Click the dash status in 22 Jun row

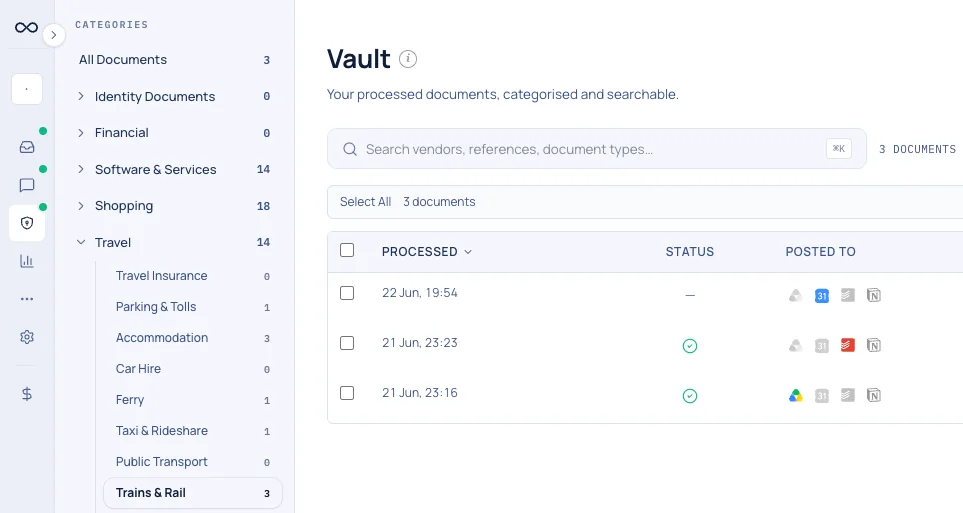[x=690, y=296]
